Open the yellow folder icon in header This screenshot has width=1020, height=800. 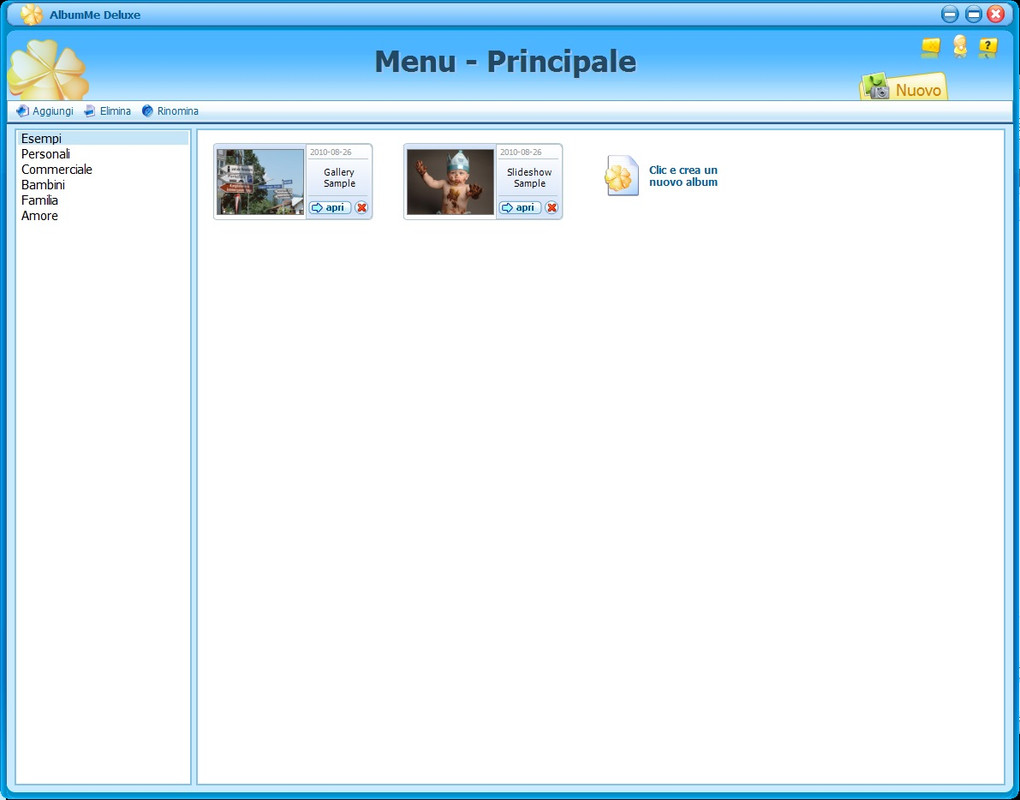tap(931, 47)
